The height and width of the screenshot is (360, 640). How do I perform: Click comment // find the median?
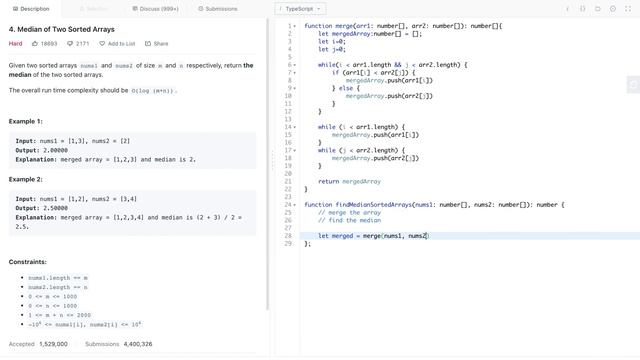(349, 220)
